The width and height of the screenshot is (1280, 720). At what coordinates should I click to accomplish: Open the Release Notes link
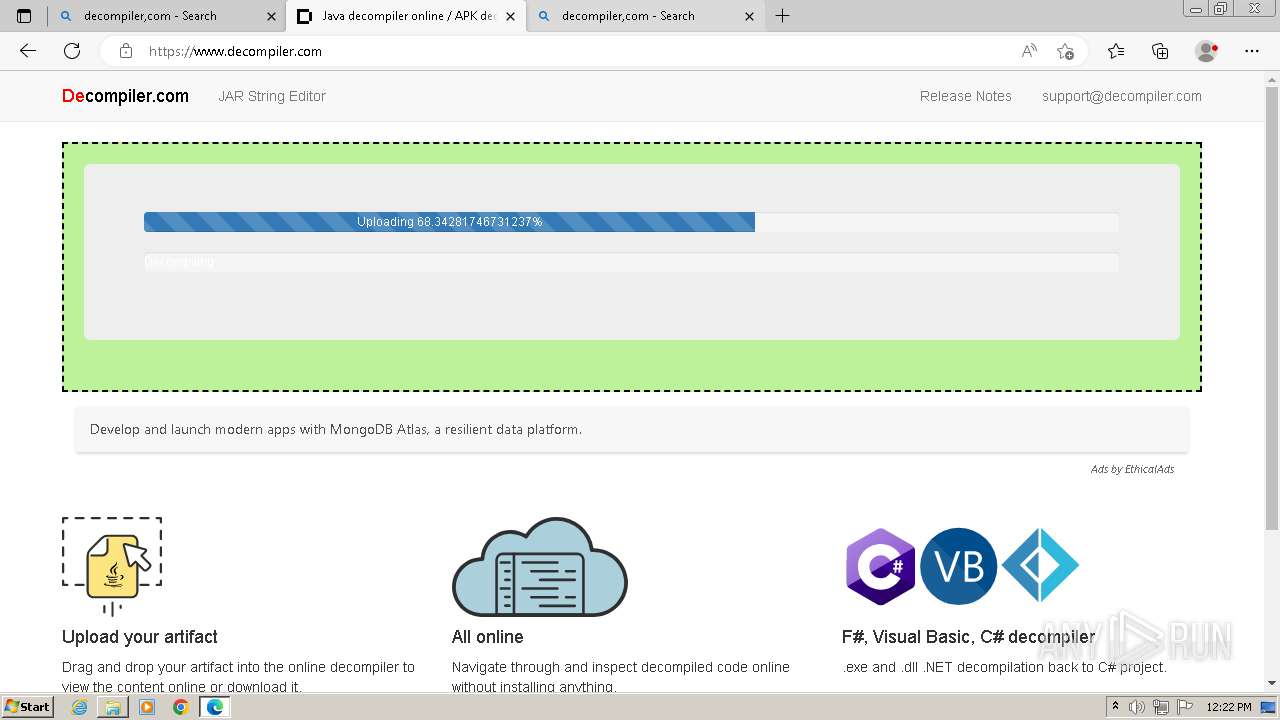(x=966, y=96)
